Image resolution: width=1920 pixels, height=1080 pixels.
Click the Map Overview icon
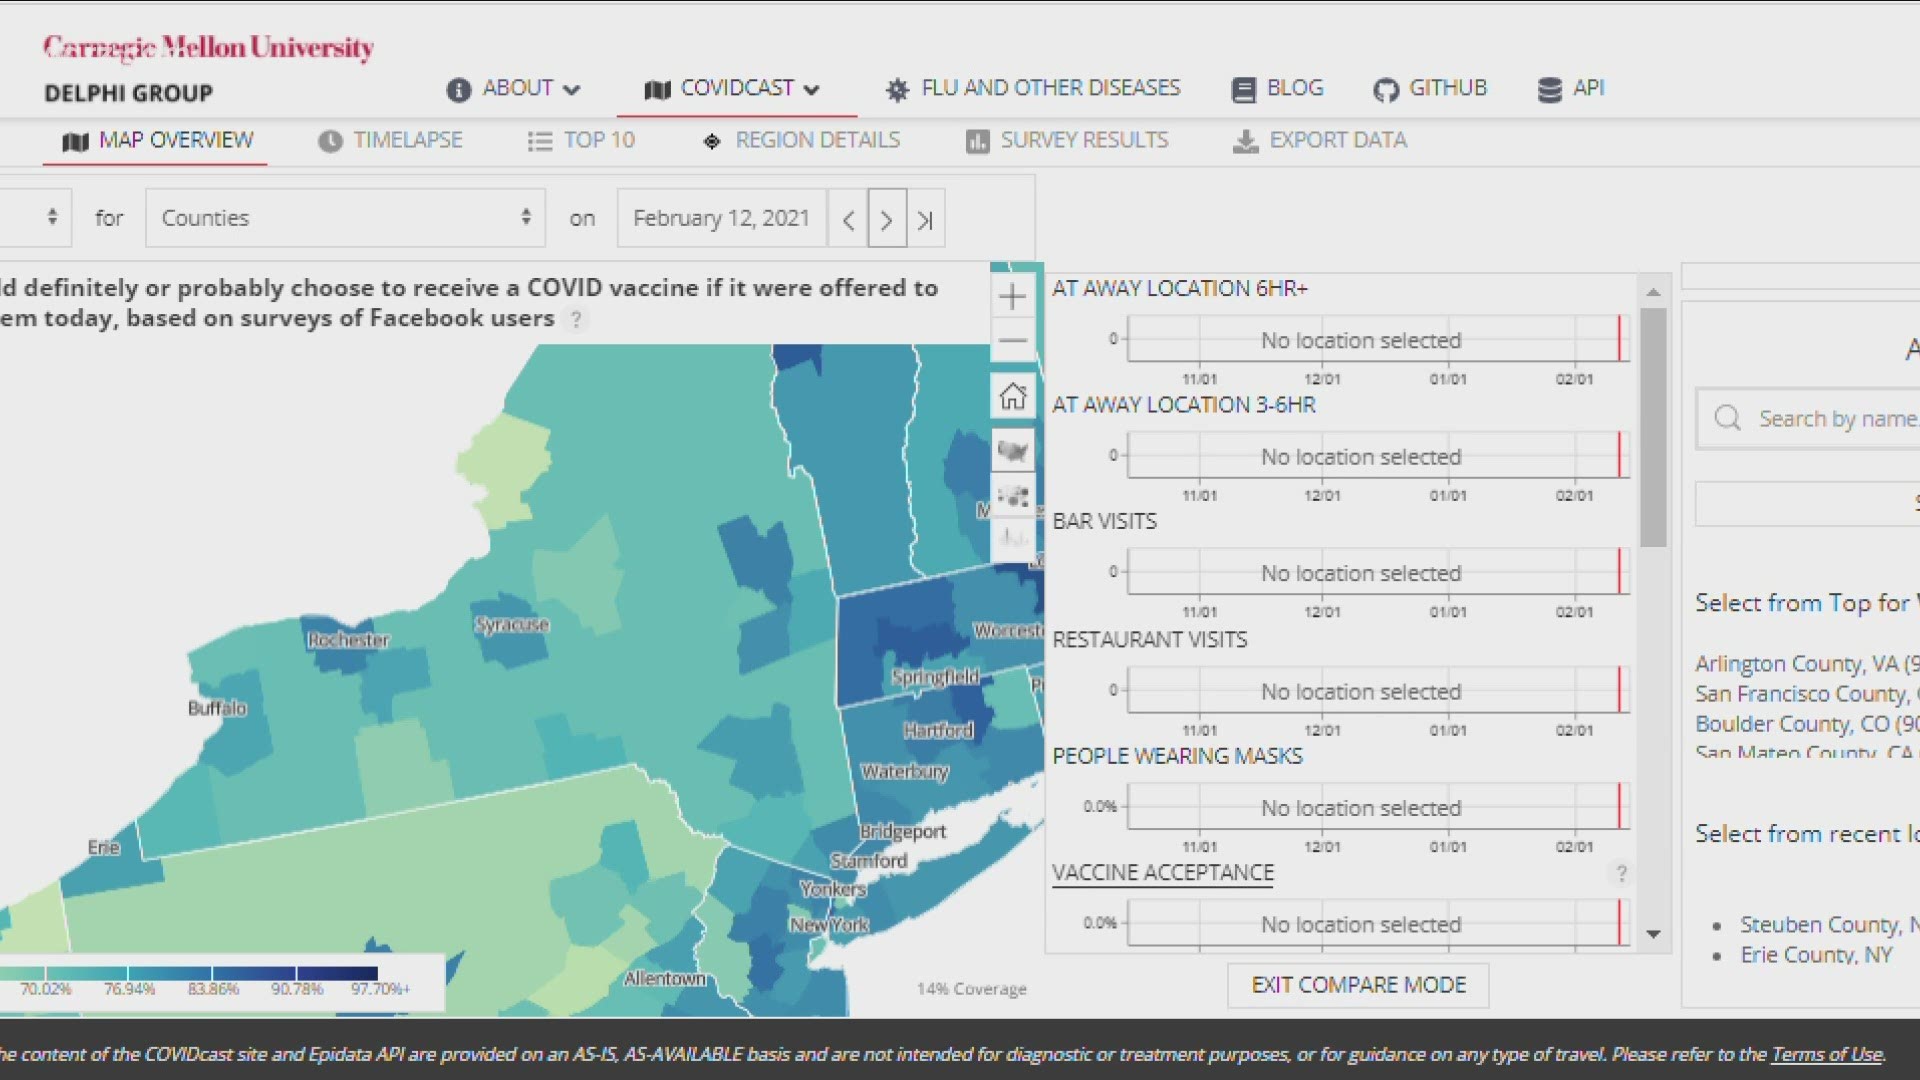[76, 140]
